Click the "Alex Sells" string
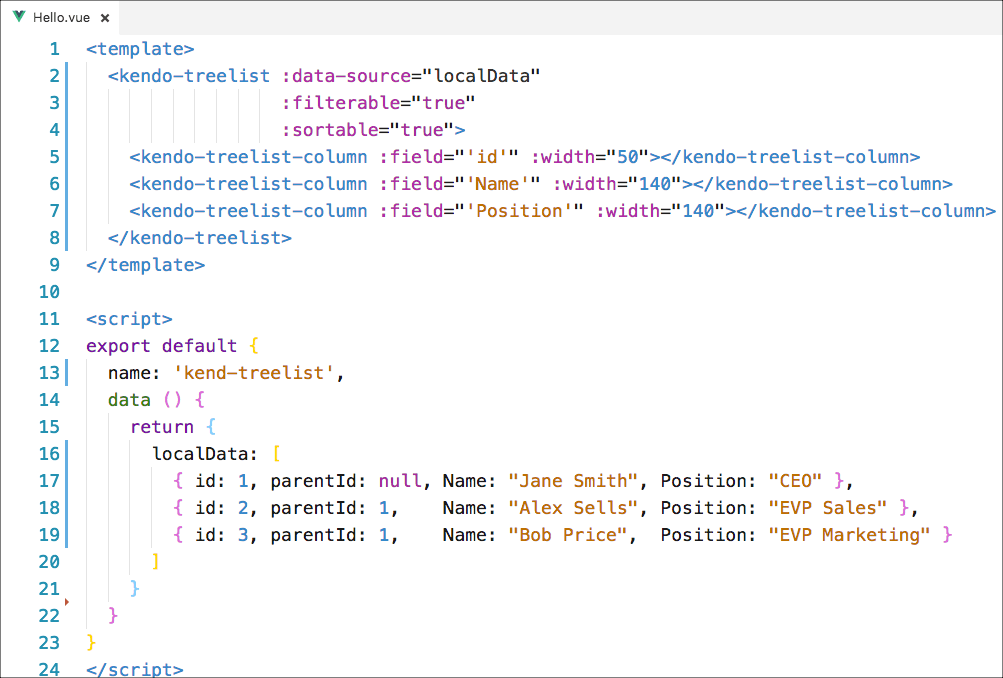This screenshot has height=678, width=1003. click(x=573, y=508)
